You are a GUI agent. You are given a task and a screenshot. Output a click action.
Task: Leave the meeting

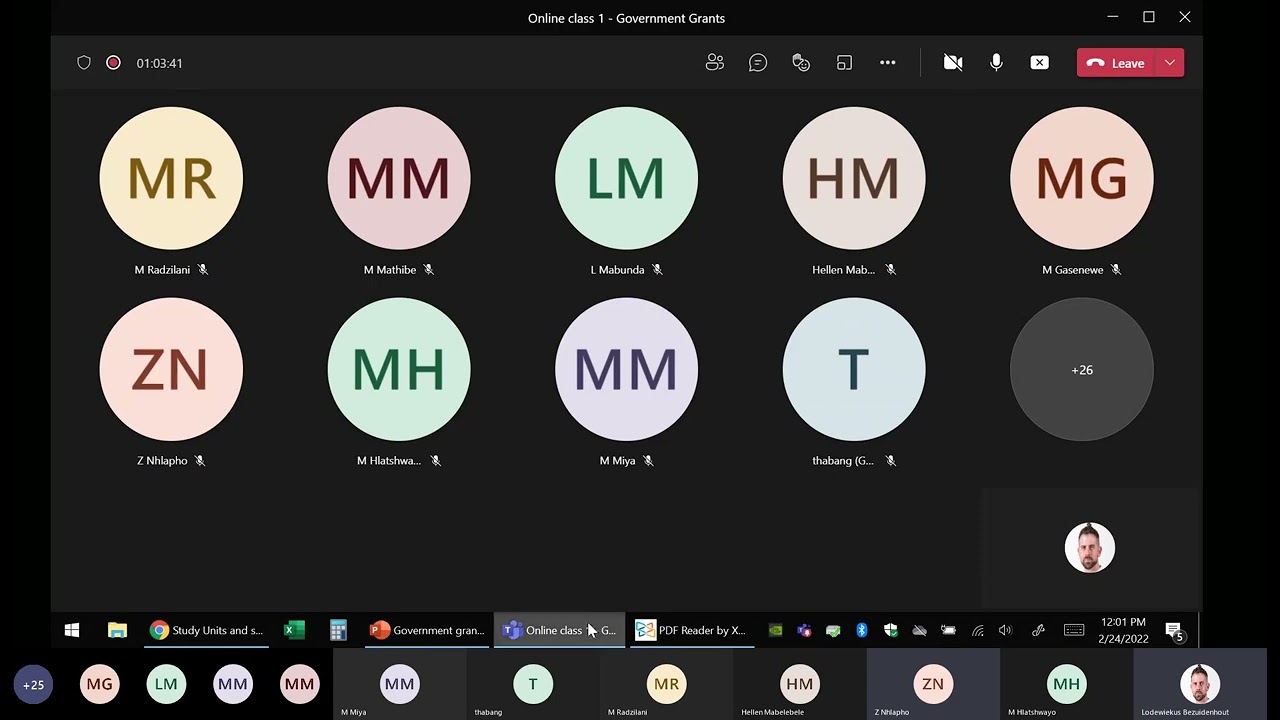[1116, 63]
